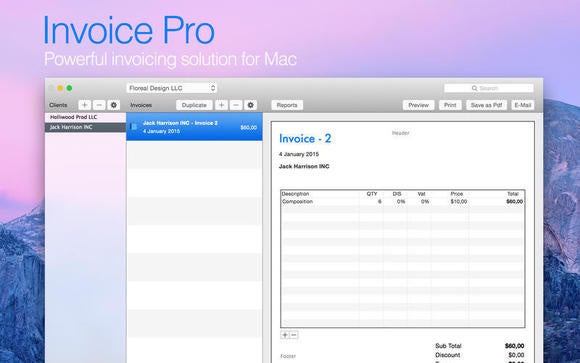Click the Description column header

(295, 194)
